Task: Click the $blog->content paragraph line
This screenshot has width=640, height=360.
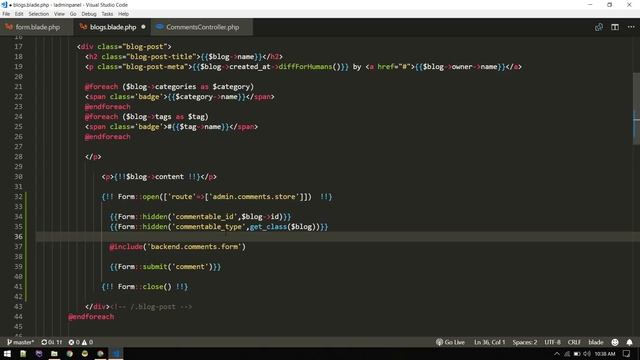Action: 159,177
